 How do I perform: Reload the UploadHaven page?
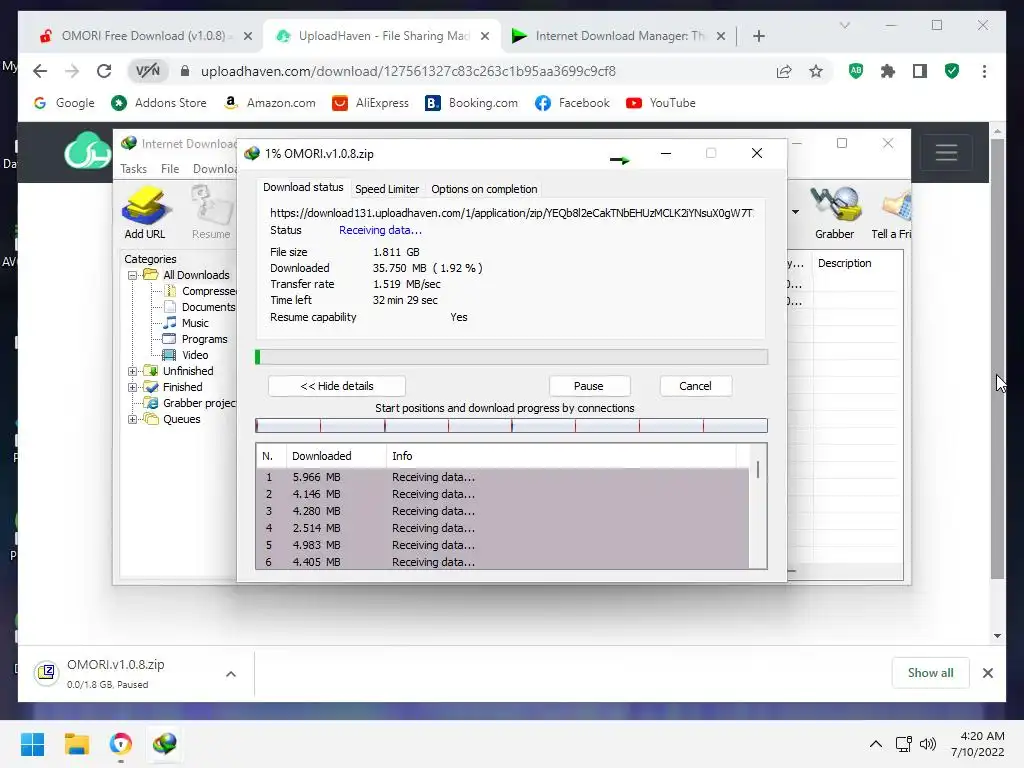[104, 71]
